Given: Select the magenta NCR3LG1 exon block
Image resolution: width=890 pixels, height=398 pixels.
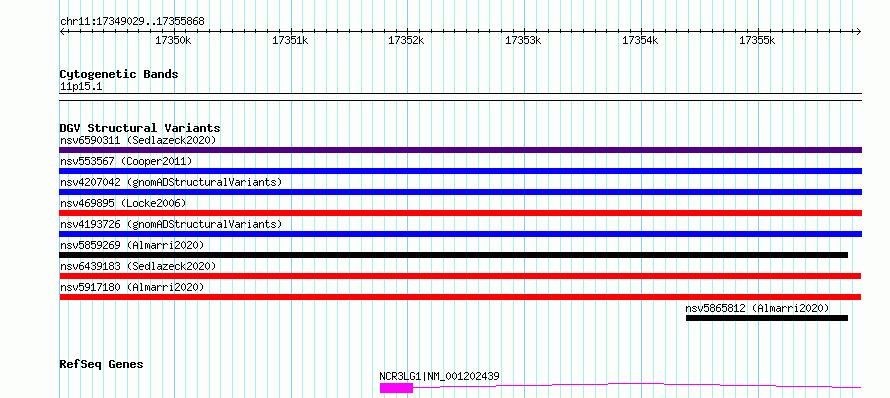Looking at the screenshot, I should [x=396, y=388].
